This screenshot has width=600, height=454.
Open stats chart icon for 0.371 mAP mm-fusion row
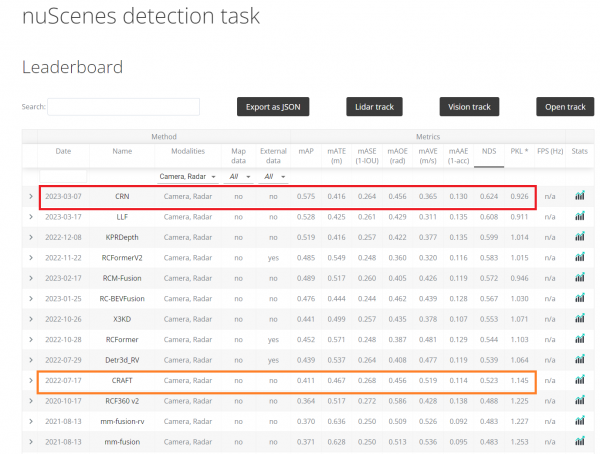point(580,441)
